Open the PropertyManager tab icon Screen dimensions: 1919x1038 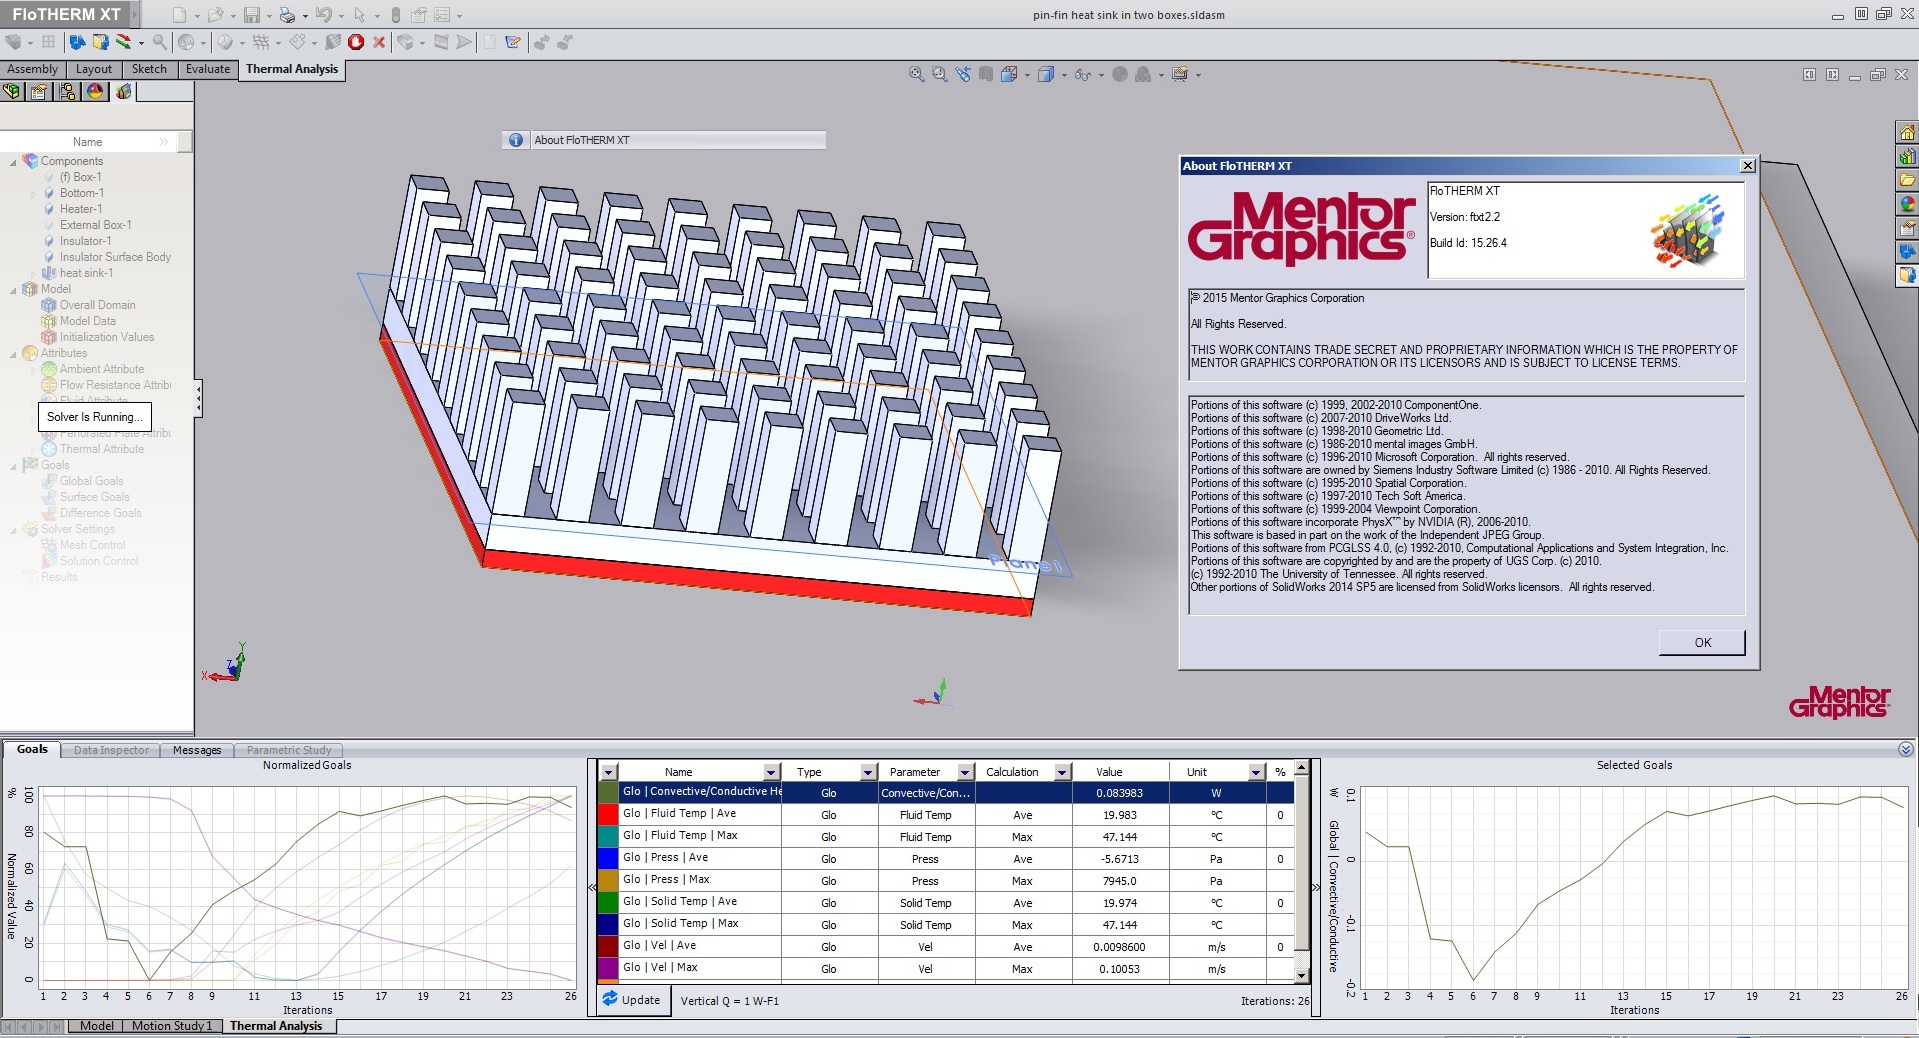(x=39, y=92)
